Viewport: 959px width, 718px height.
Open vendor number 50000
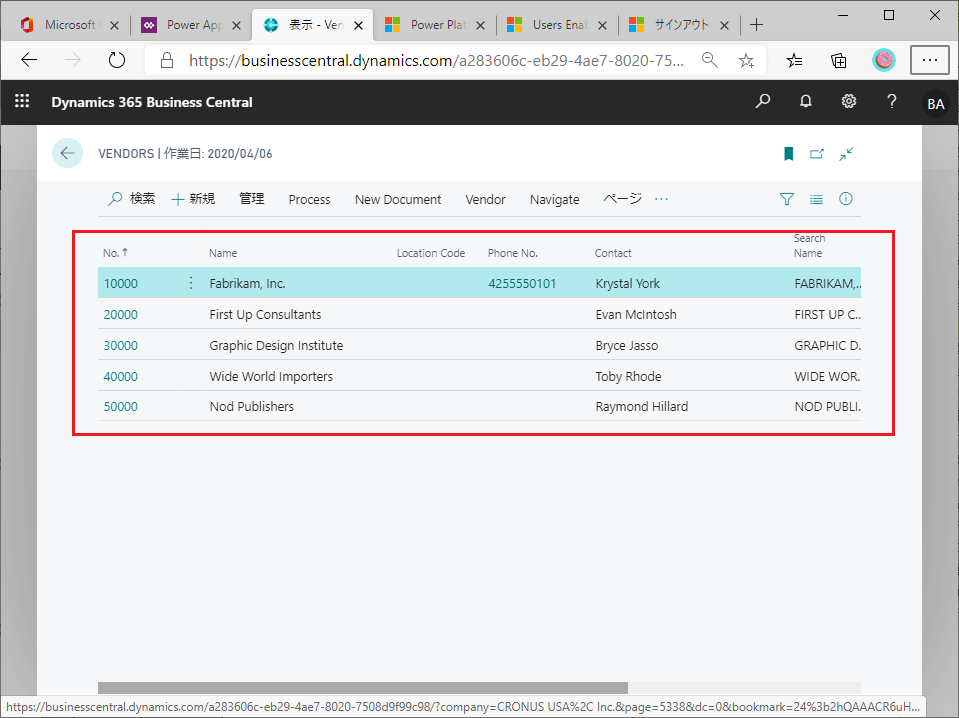pyautogui.click(x=120, y=406)
